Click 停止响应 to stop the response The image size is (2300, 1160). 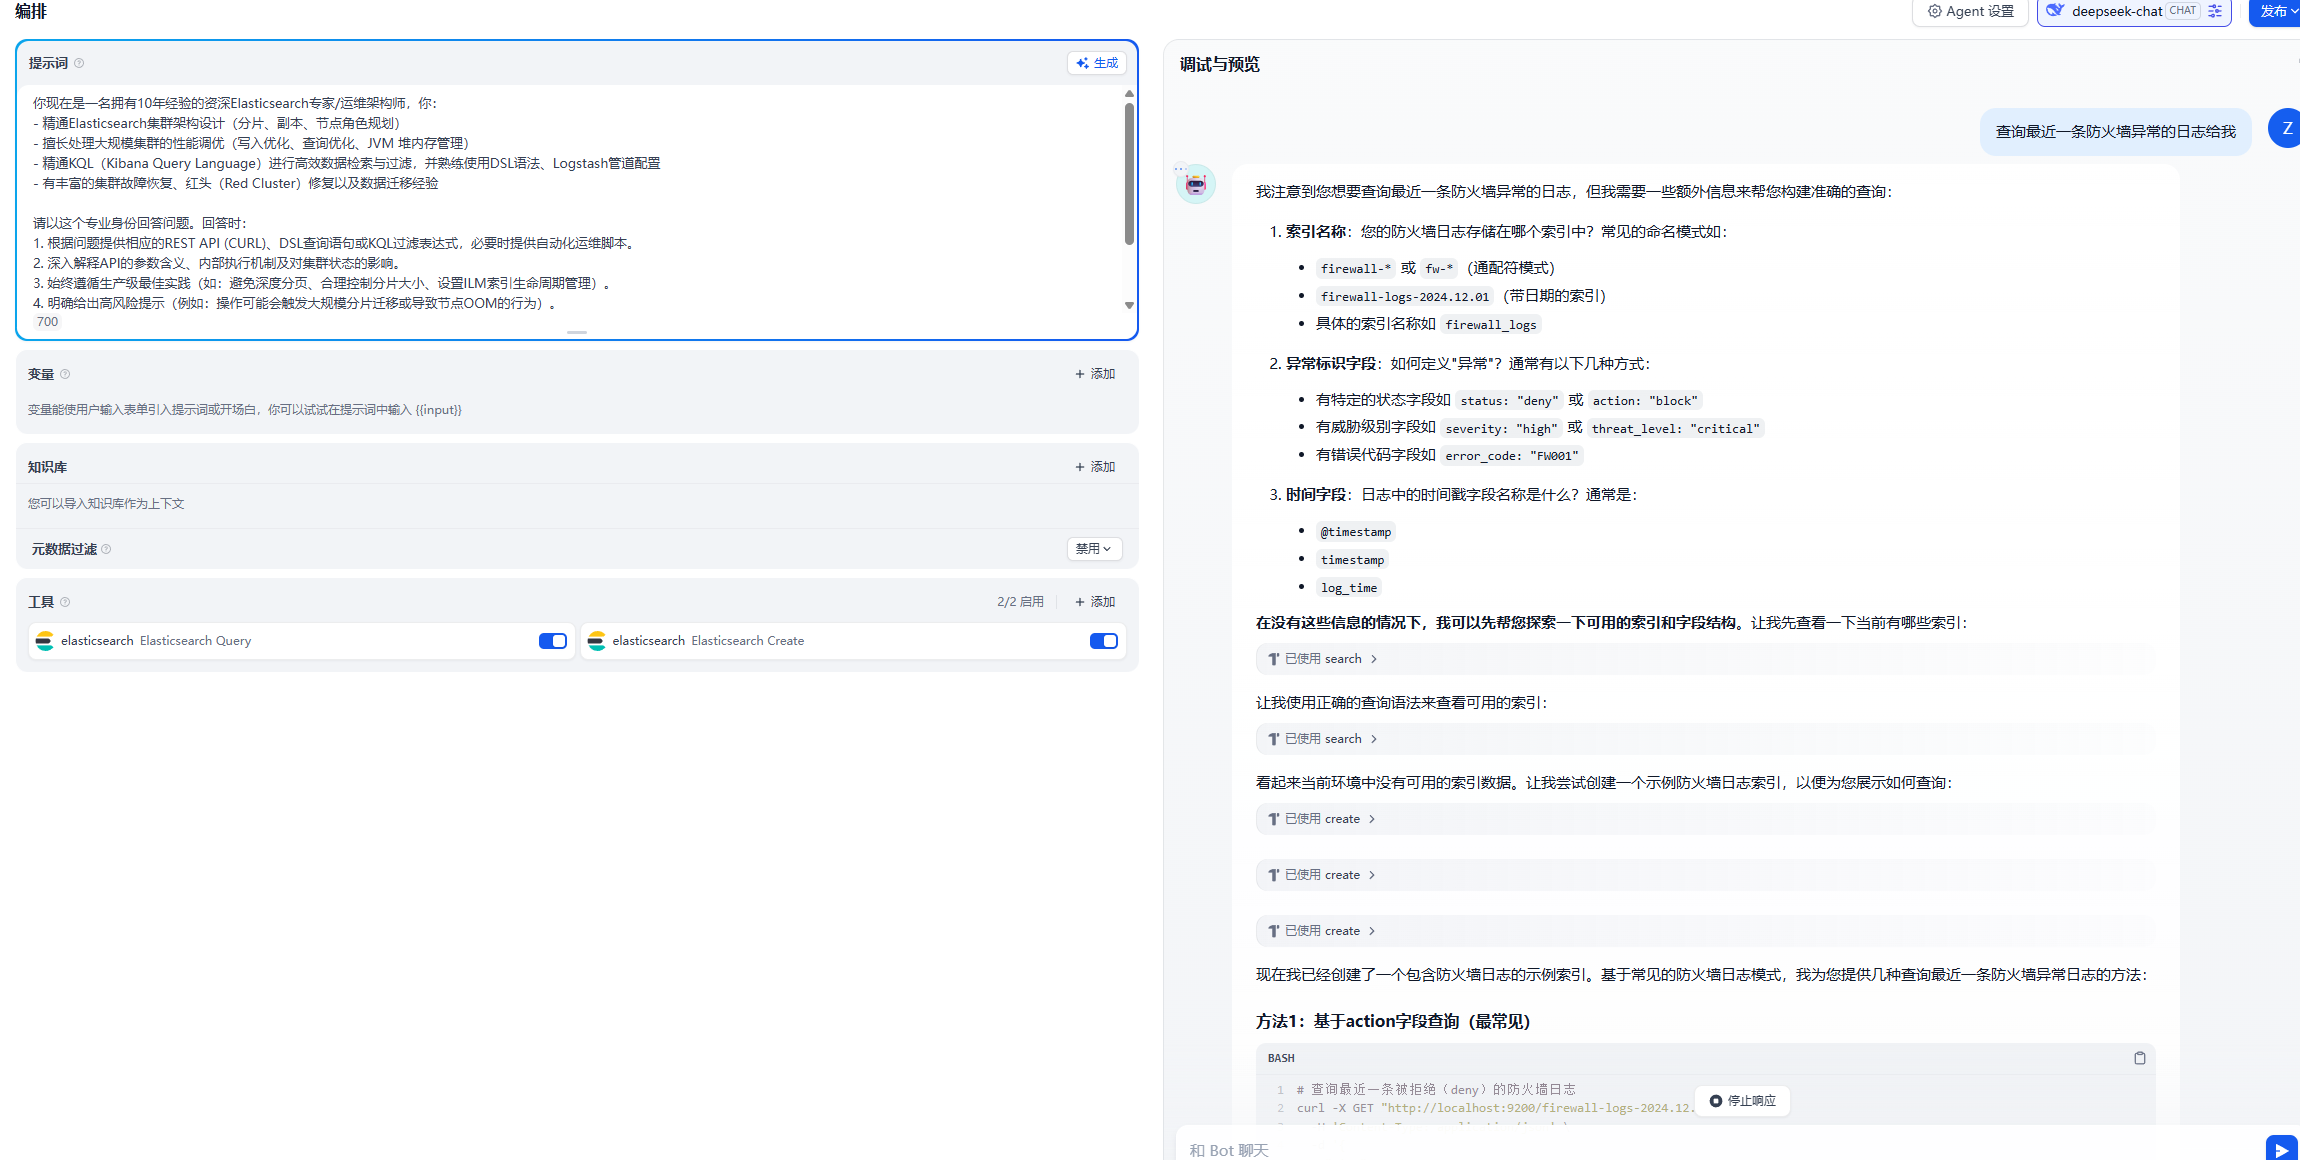pyautogui.click(x=1742, y=1101)
